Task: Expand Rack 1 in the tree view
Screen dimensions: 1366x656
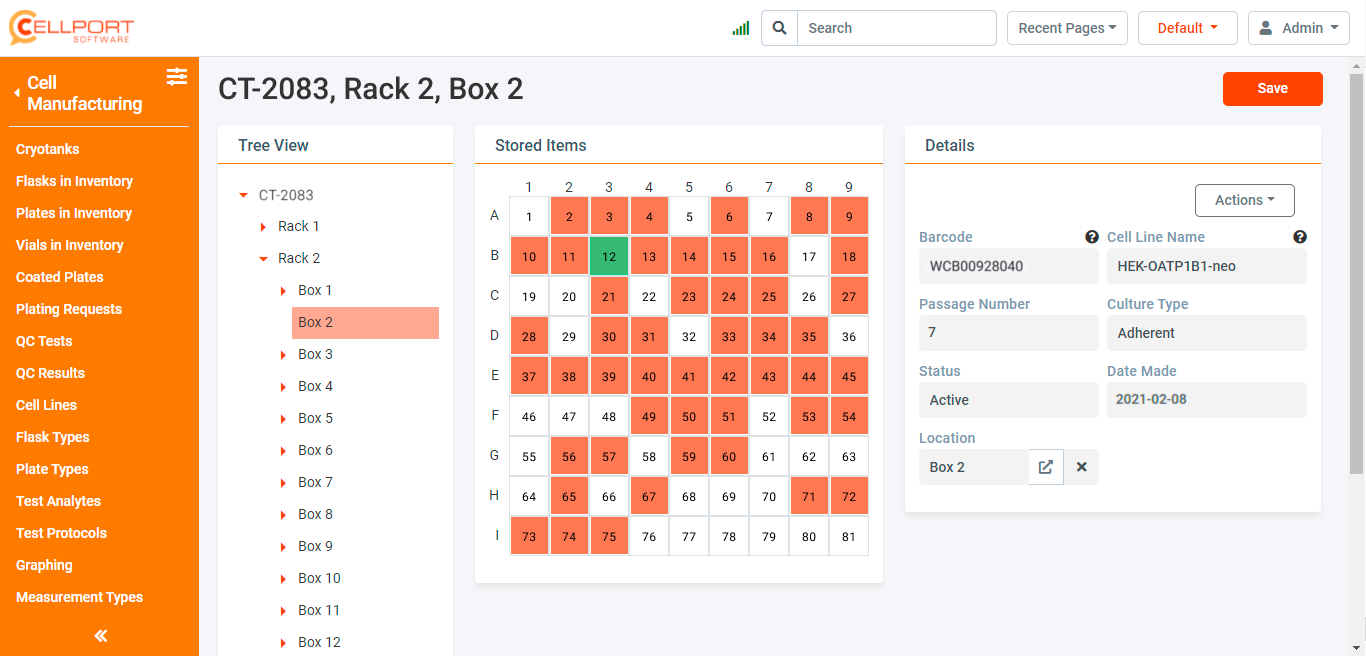Action: pyautogui.click(x=264, y=227)
